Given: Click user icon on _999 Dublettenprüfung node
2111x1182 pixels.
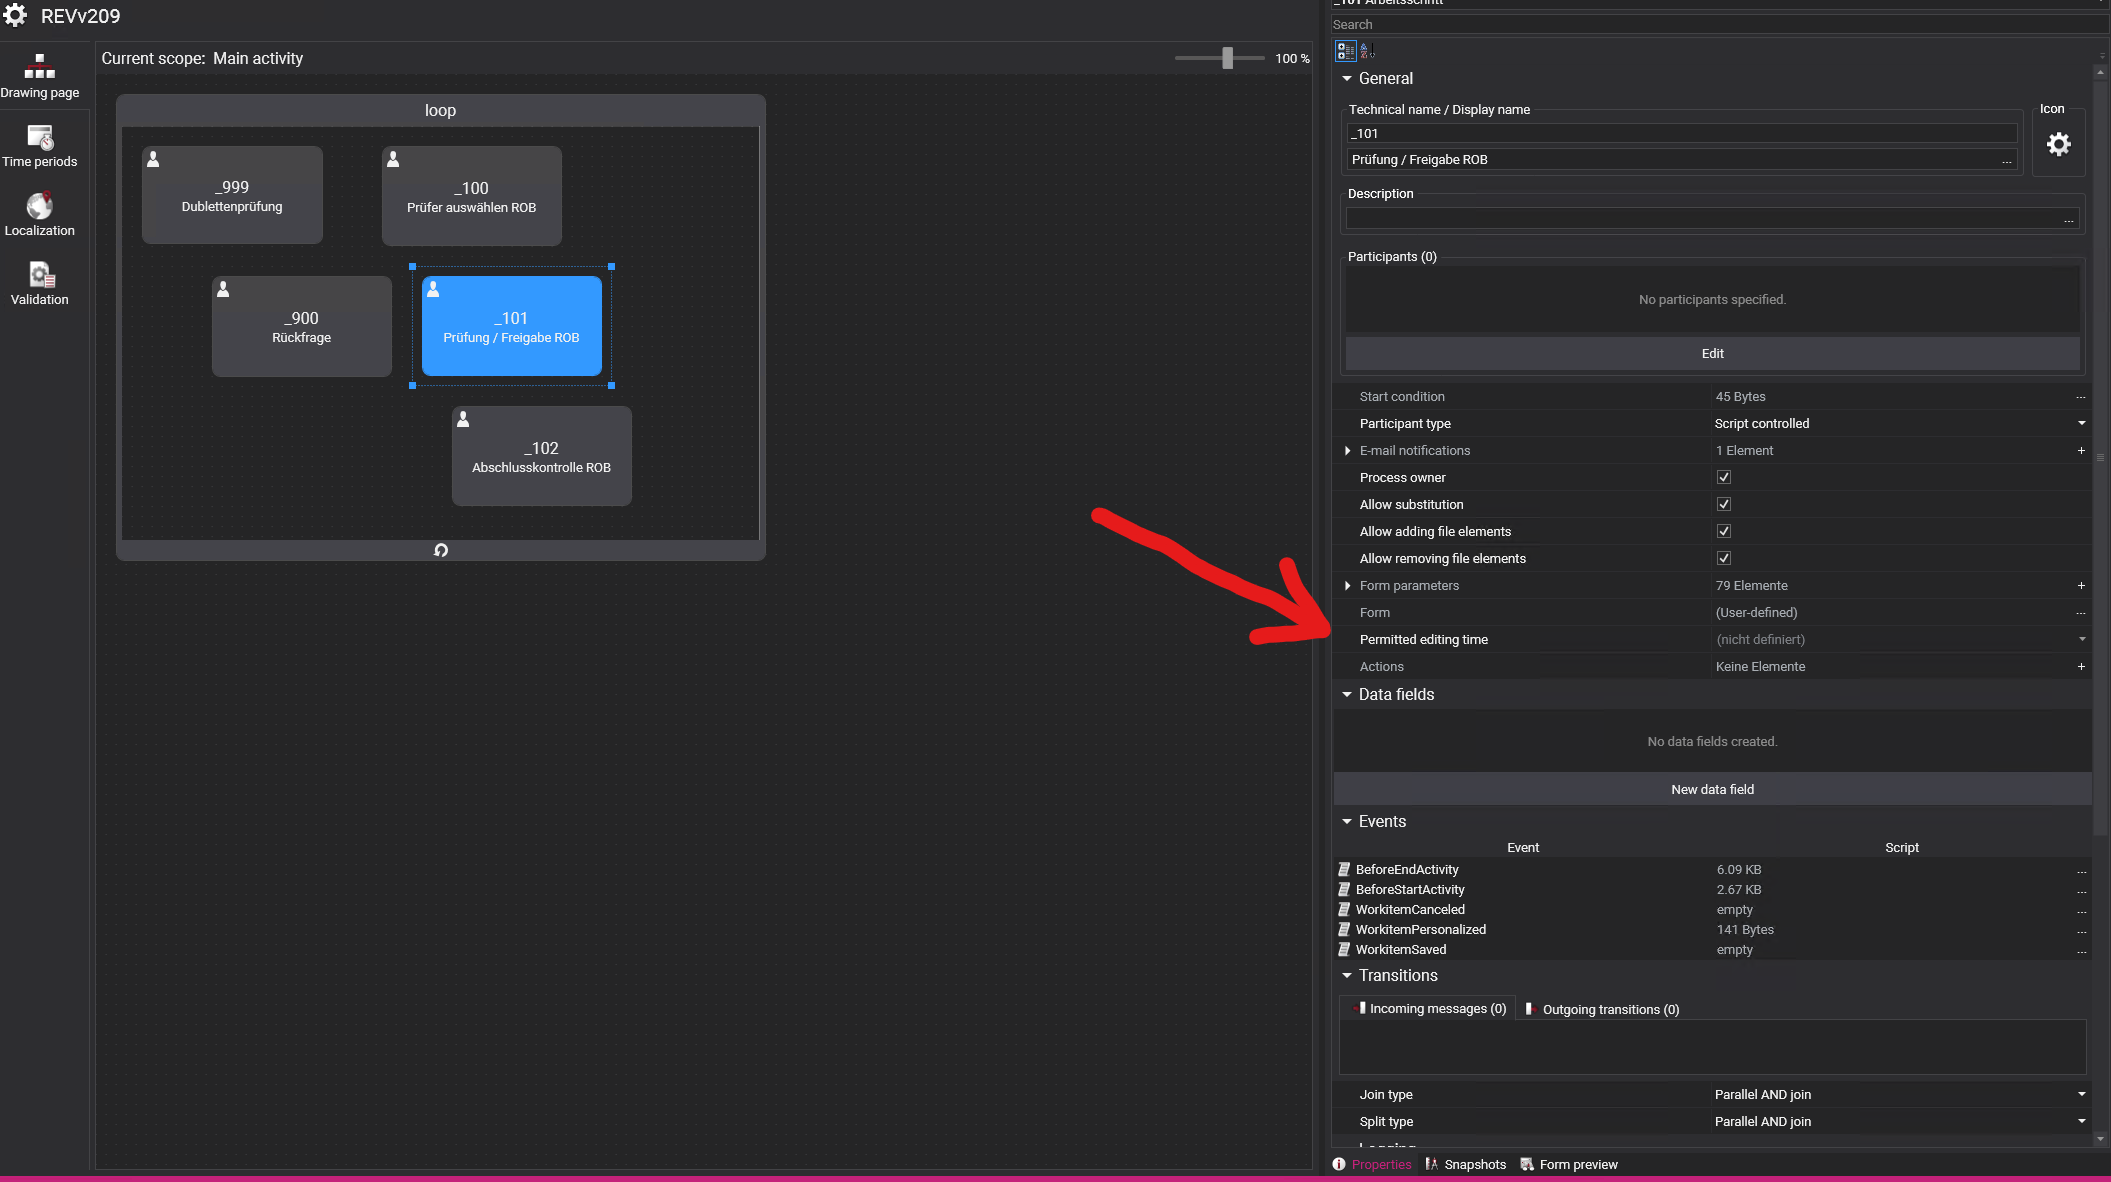Looking at the screenshot, I should coord(153,159).
